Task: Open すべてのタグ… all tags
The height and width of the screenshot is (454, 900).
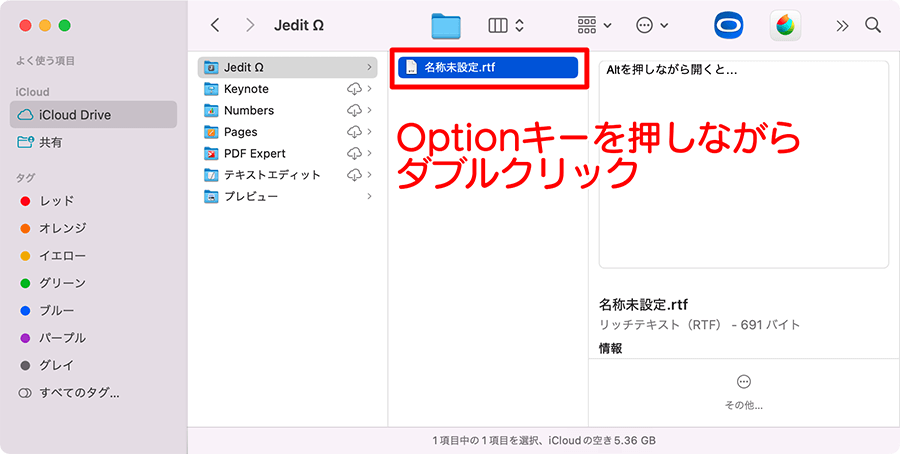Action: tap(69, 393)
